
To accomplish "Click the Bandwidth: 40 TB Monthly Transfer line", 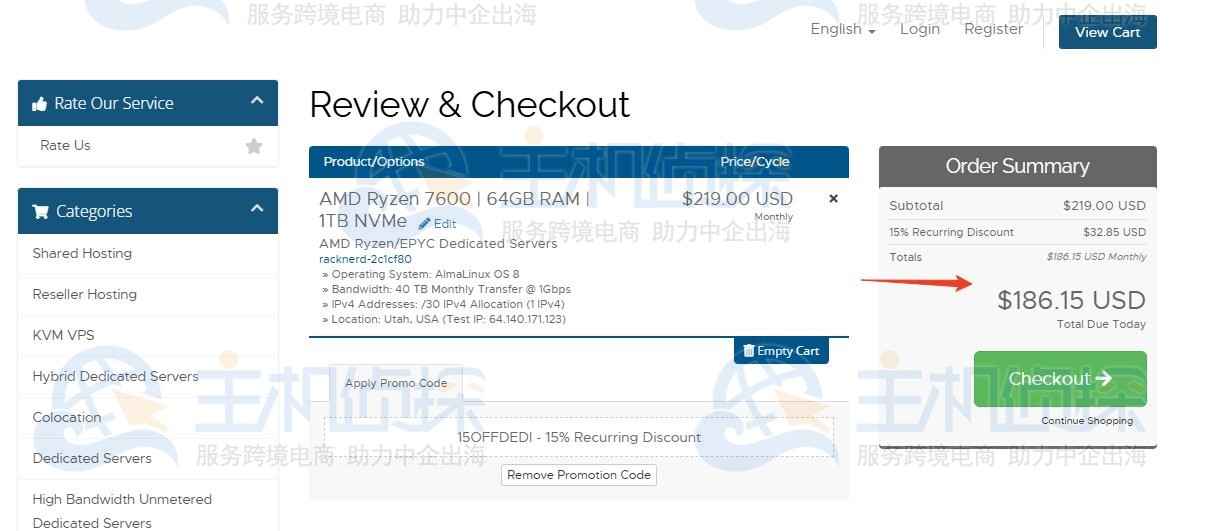I will [446, 289].
